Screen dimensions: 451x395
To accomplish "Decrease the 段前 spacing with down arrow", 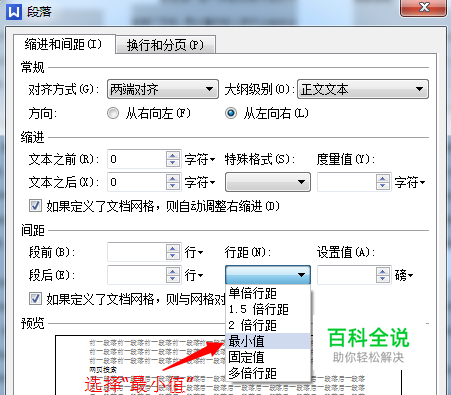I will pyautogui.click(x=173, y=256).
